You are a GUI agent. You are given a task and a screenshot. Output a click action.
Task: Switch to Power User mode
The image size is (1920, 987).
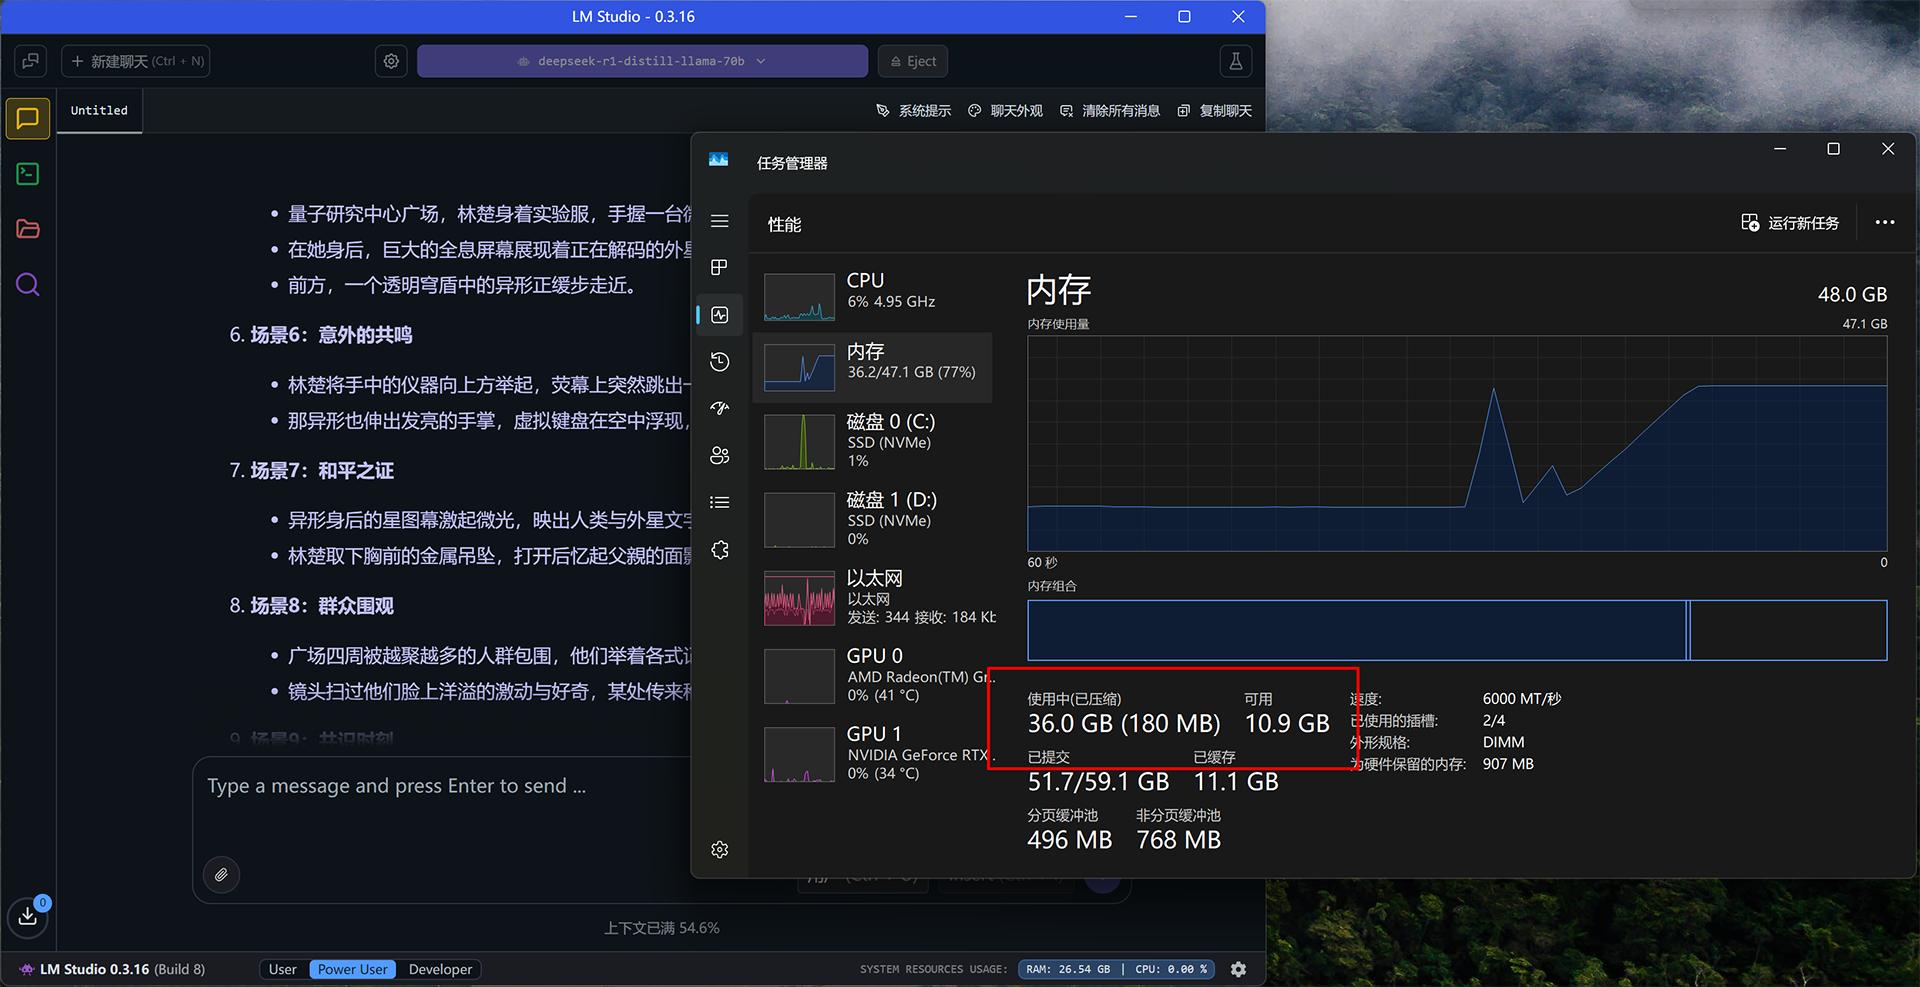(x=352, y=969)
